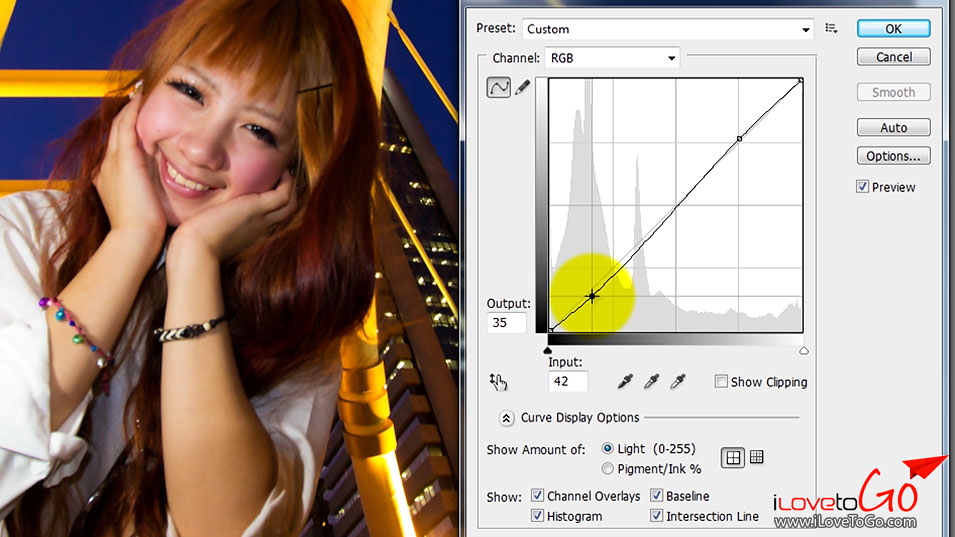This screenshot has height=537, width=955.
Task: Click the Auto button
Action: tap(893, 127)
